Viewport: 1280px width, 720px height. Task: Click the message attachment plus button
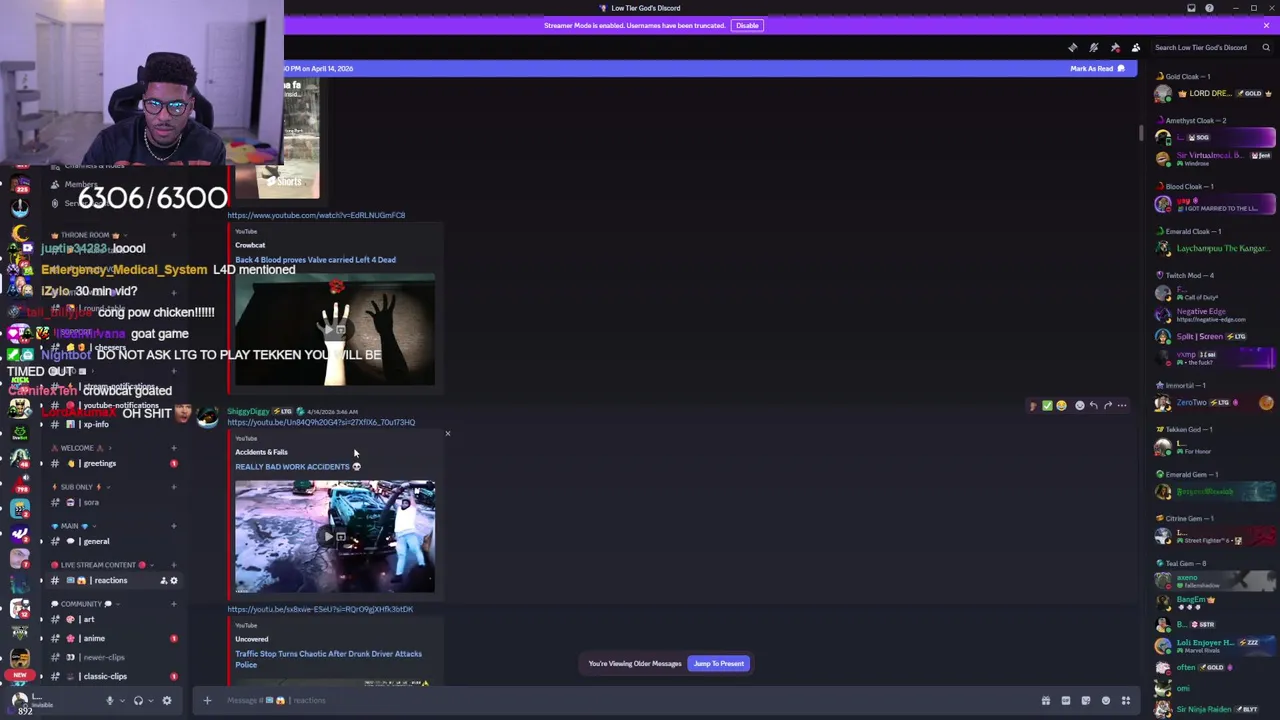click(x=207, y=700)
